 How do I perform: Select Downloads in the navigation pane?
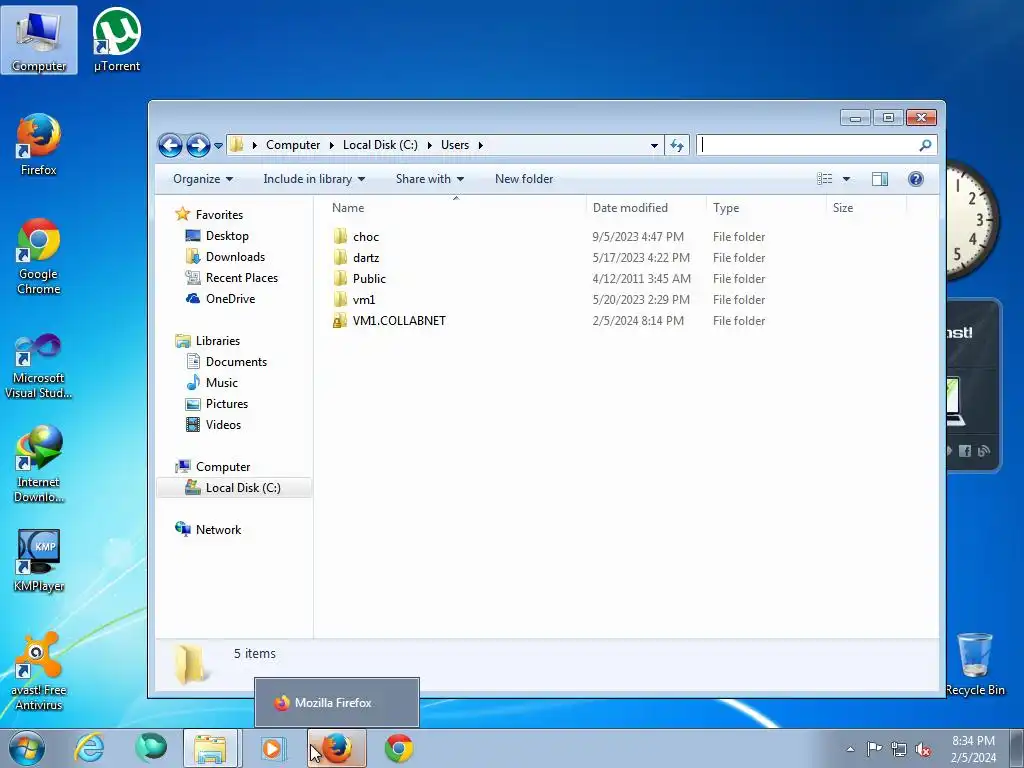[235, 257]
